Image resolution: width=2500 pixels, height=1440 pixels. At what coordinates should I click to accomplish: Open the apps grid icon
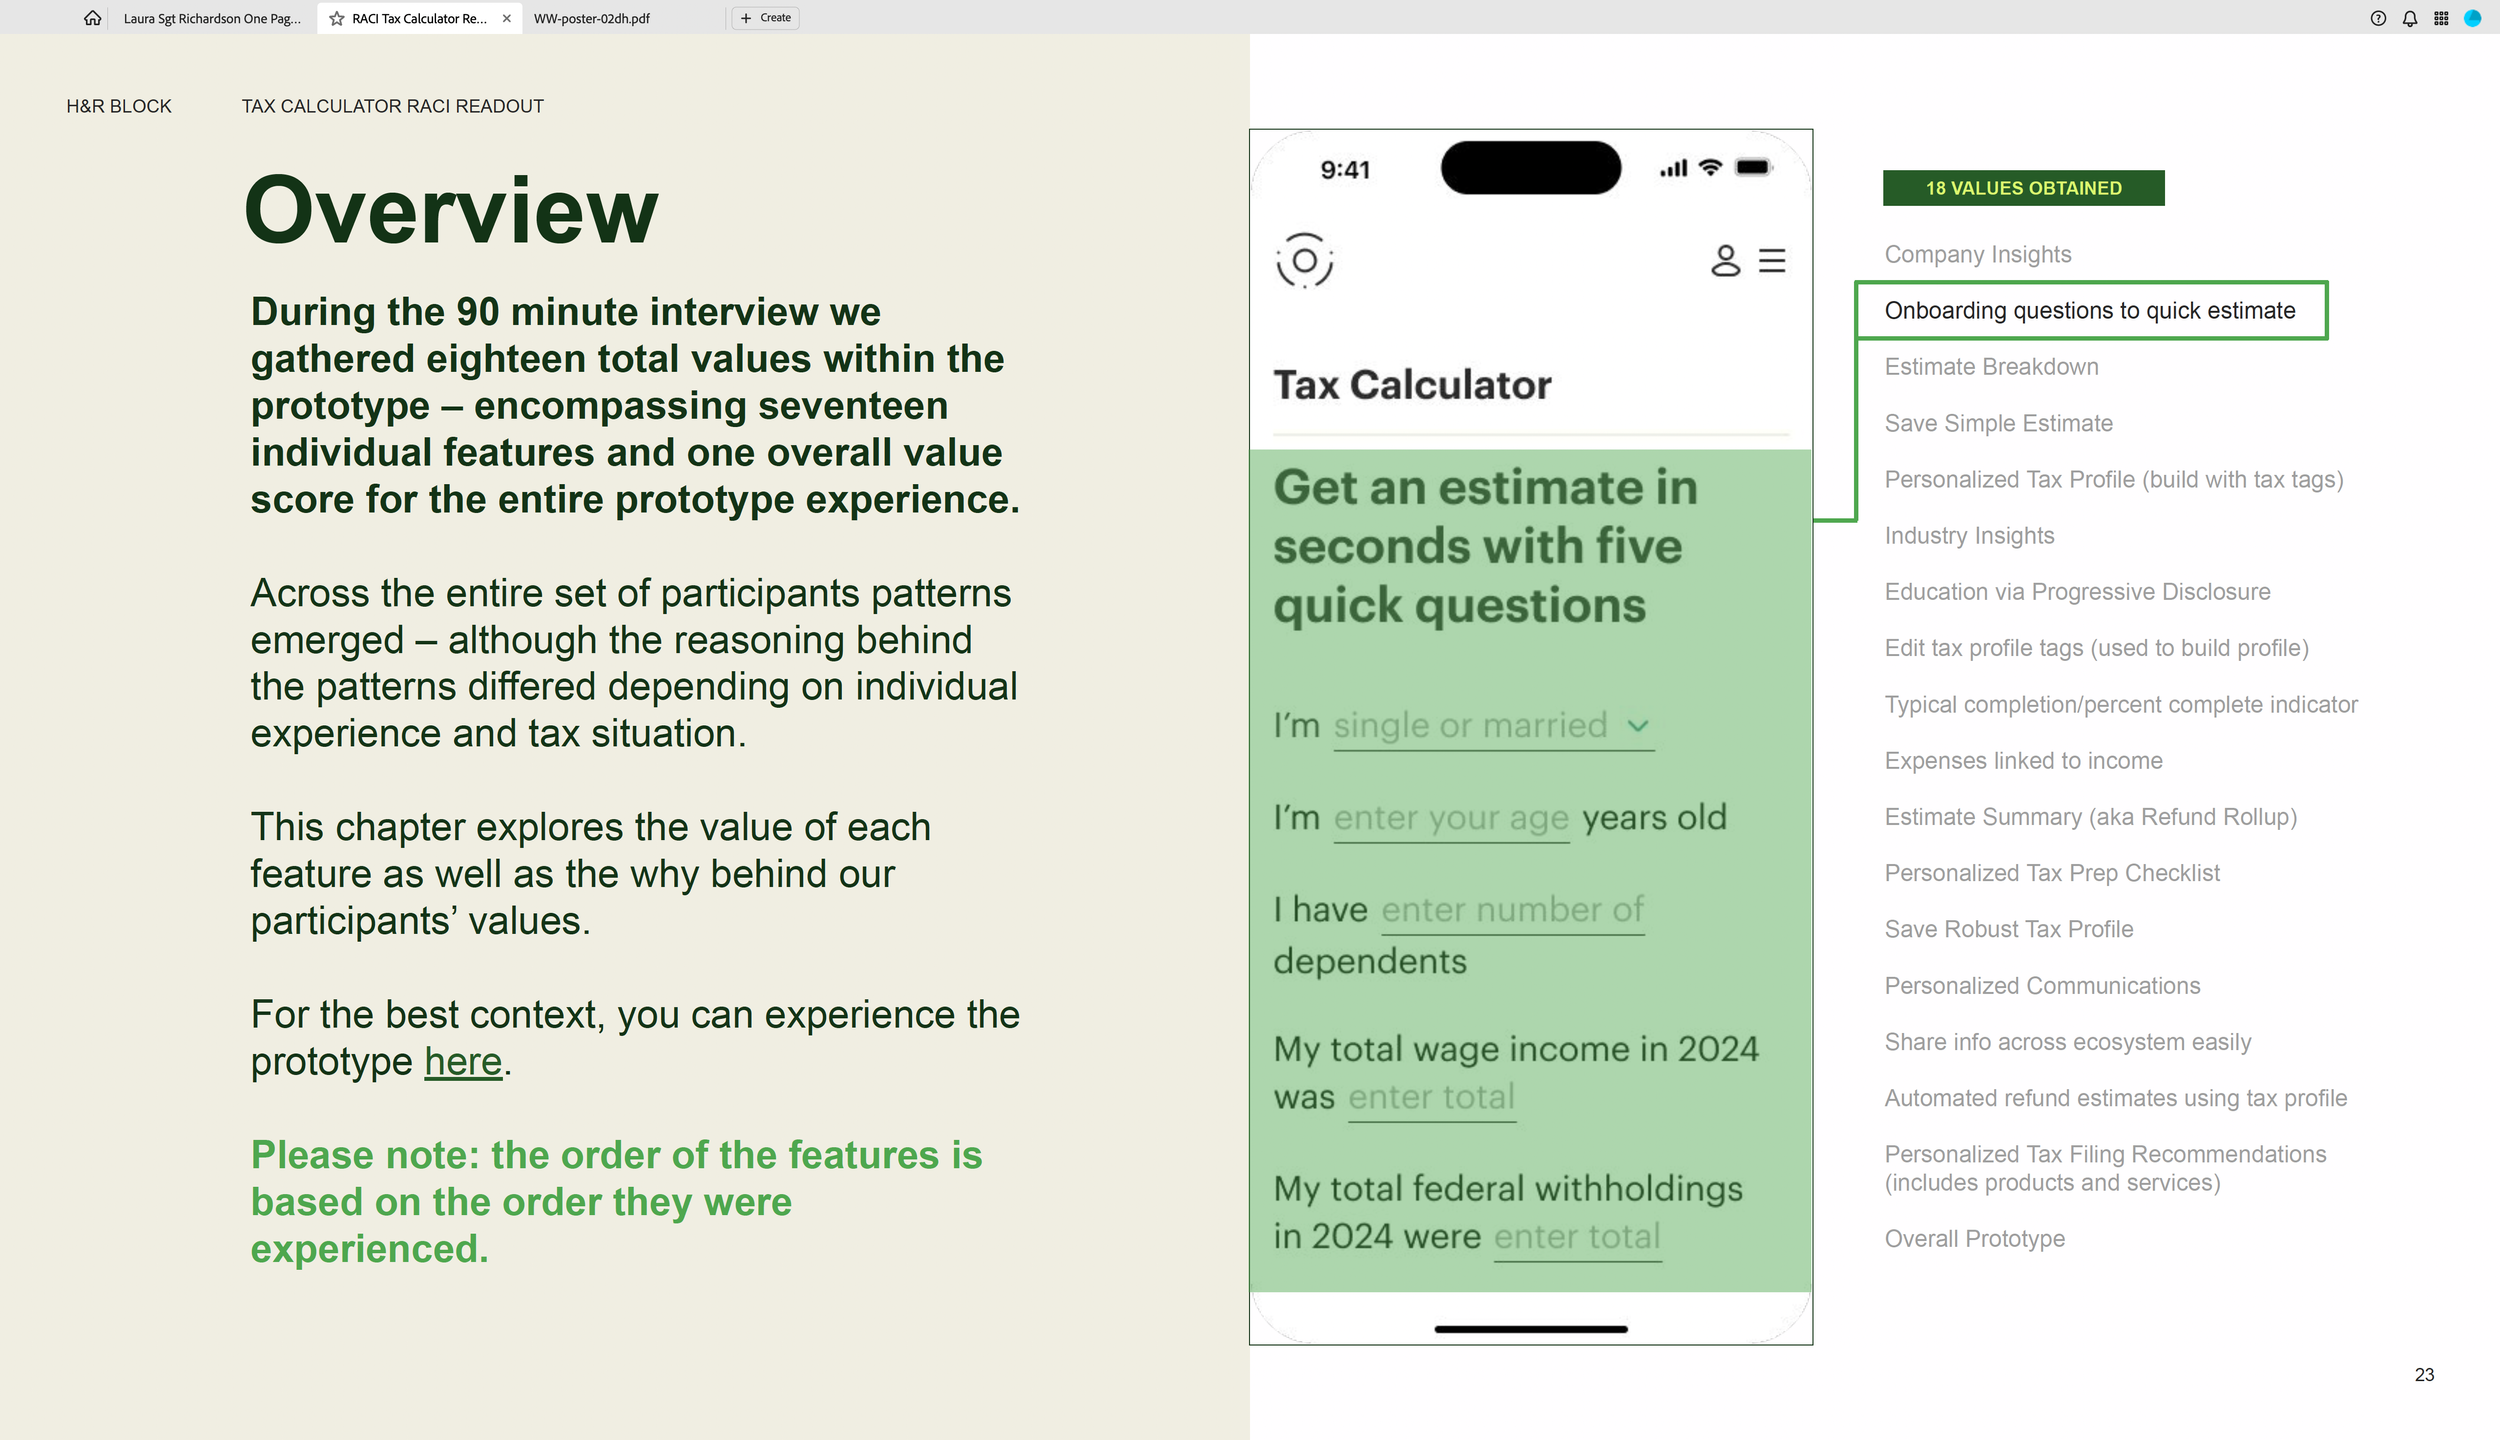(x=2441, y=18)
